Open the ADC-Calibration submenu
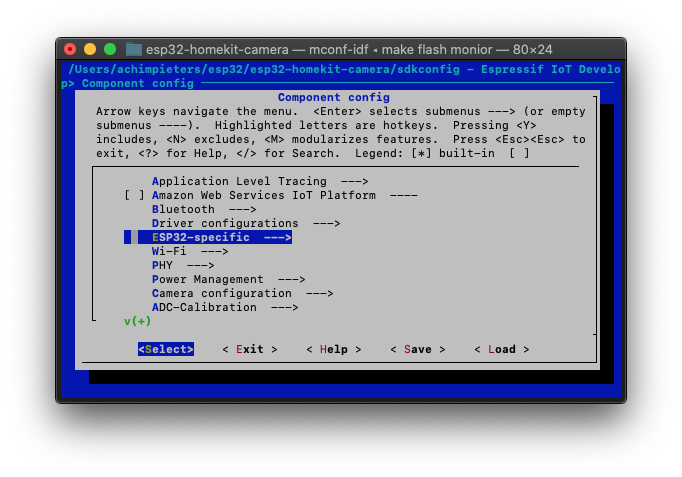This screenshot has height=477, width=682. coord(225,307)
